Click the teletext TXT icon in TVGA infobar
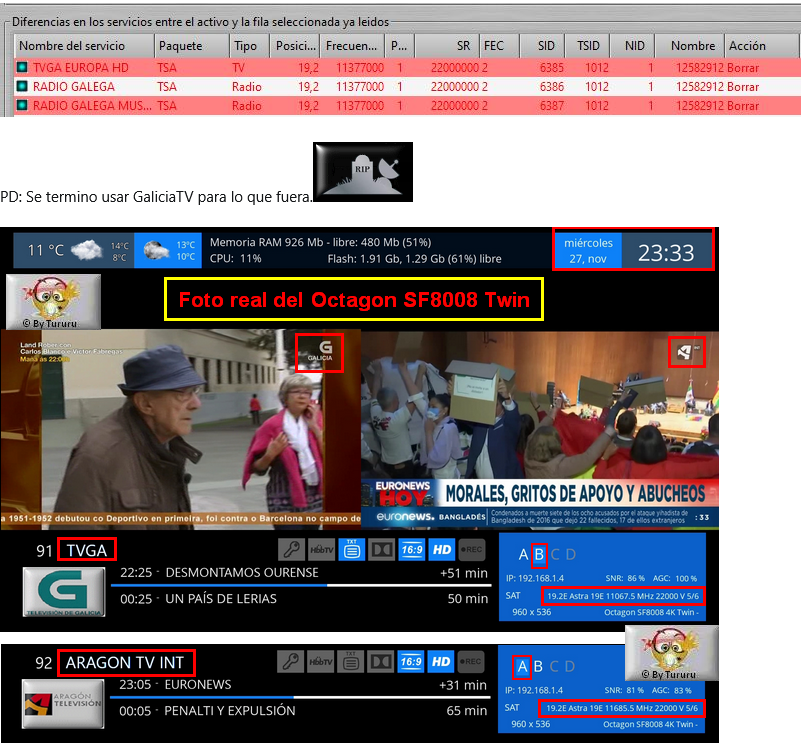 [x=351, y=550]
